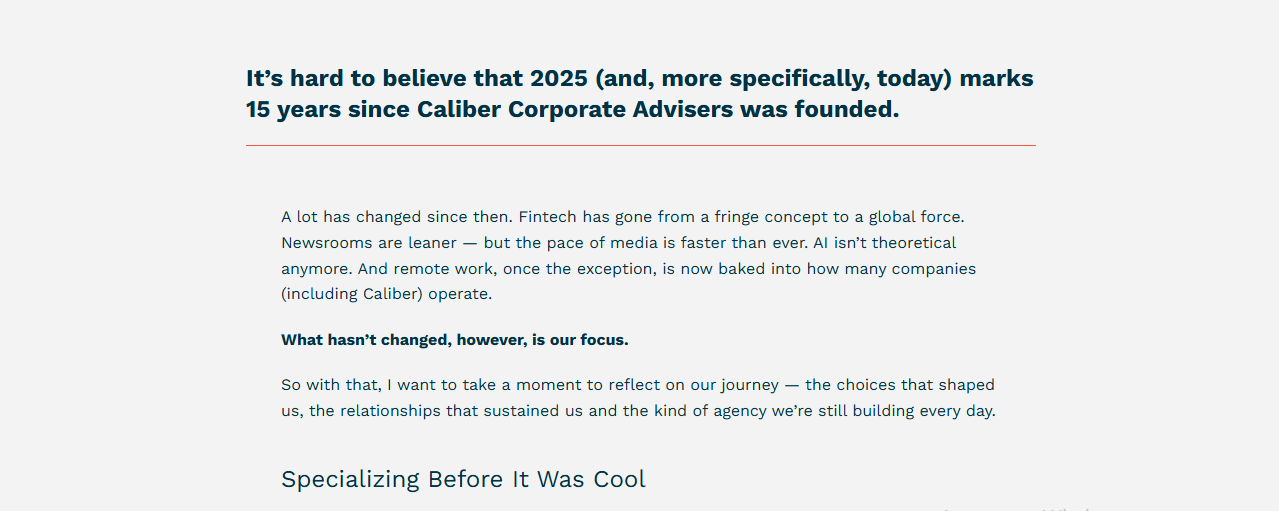Viewport: 1279px width, 511px height.
Task: Click the "Specializing Before It Was Cool" subheading
Action: click(463, 479)
